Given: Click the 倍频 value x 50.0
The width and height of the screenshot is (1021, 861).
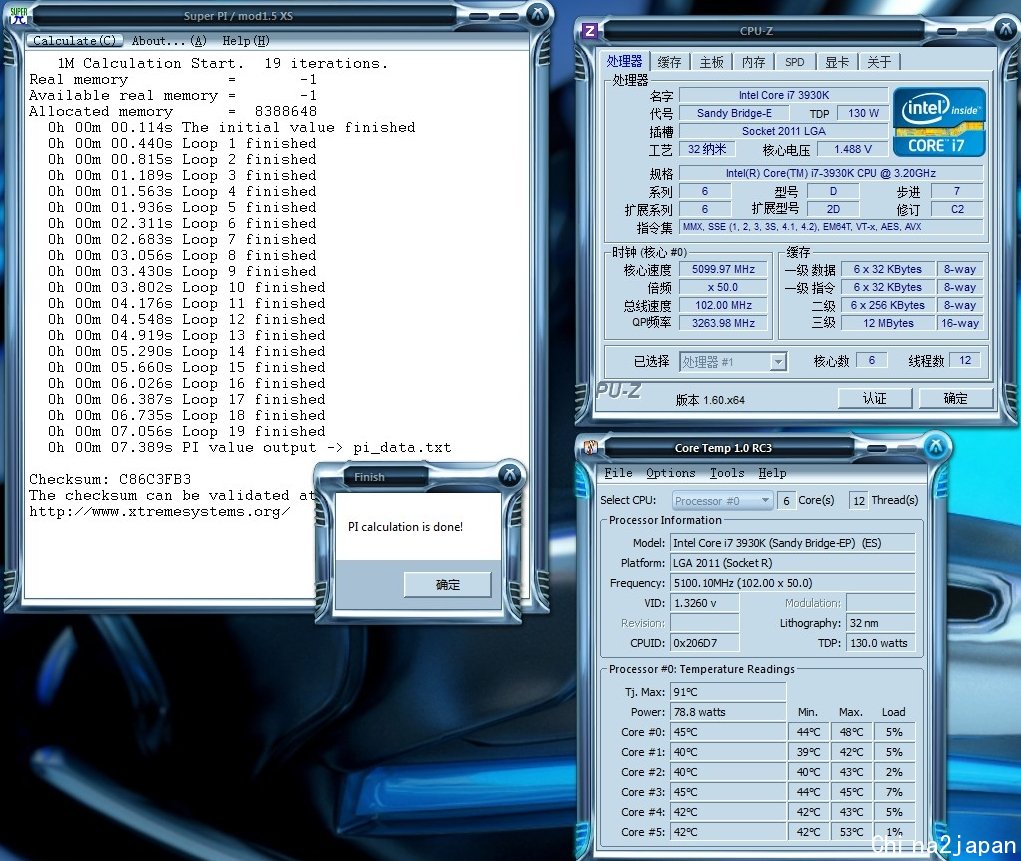Looking at the screenshot, I should [x=723, y=287].
